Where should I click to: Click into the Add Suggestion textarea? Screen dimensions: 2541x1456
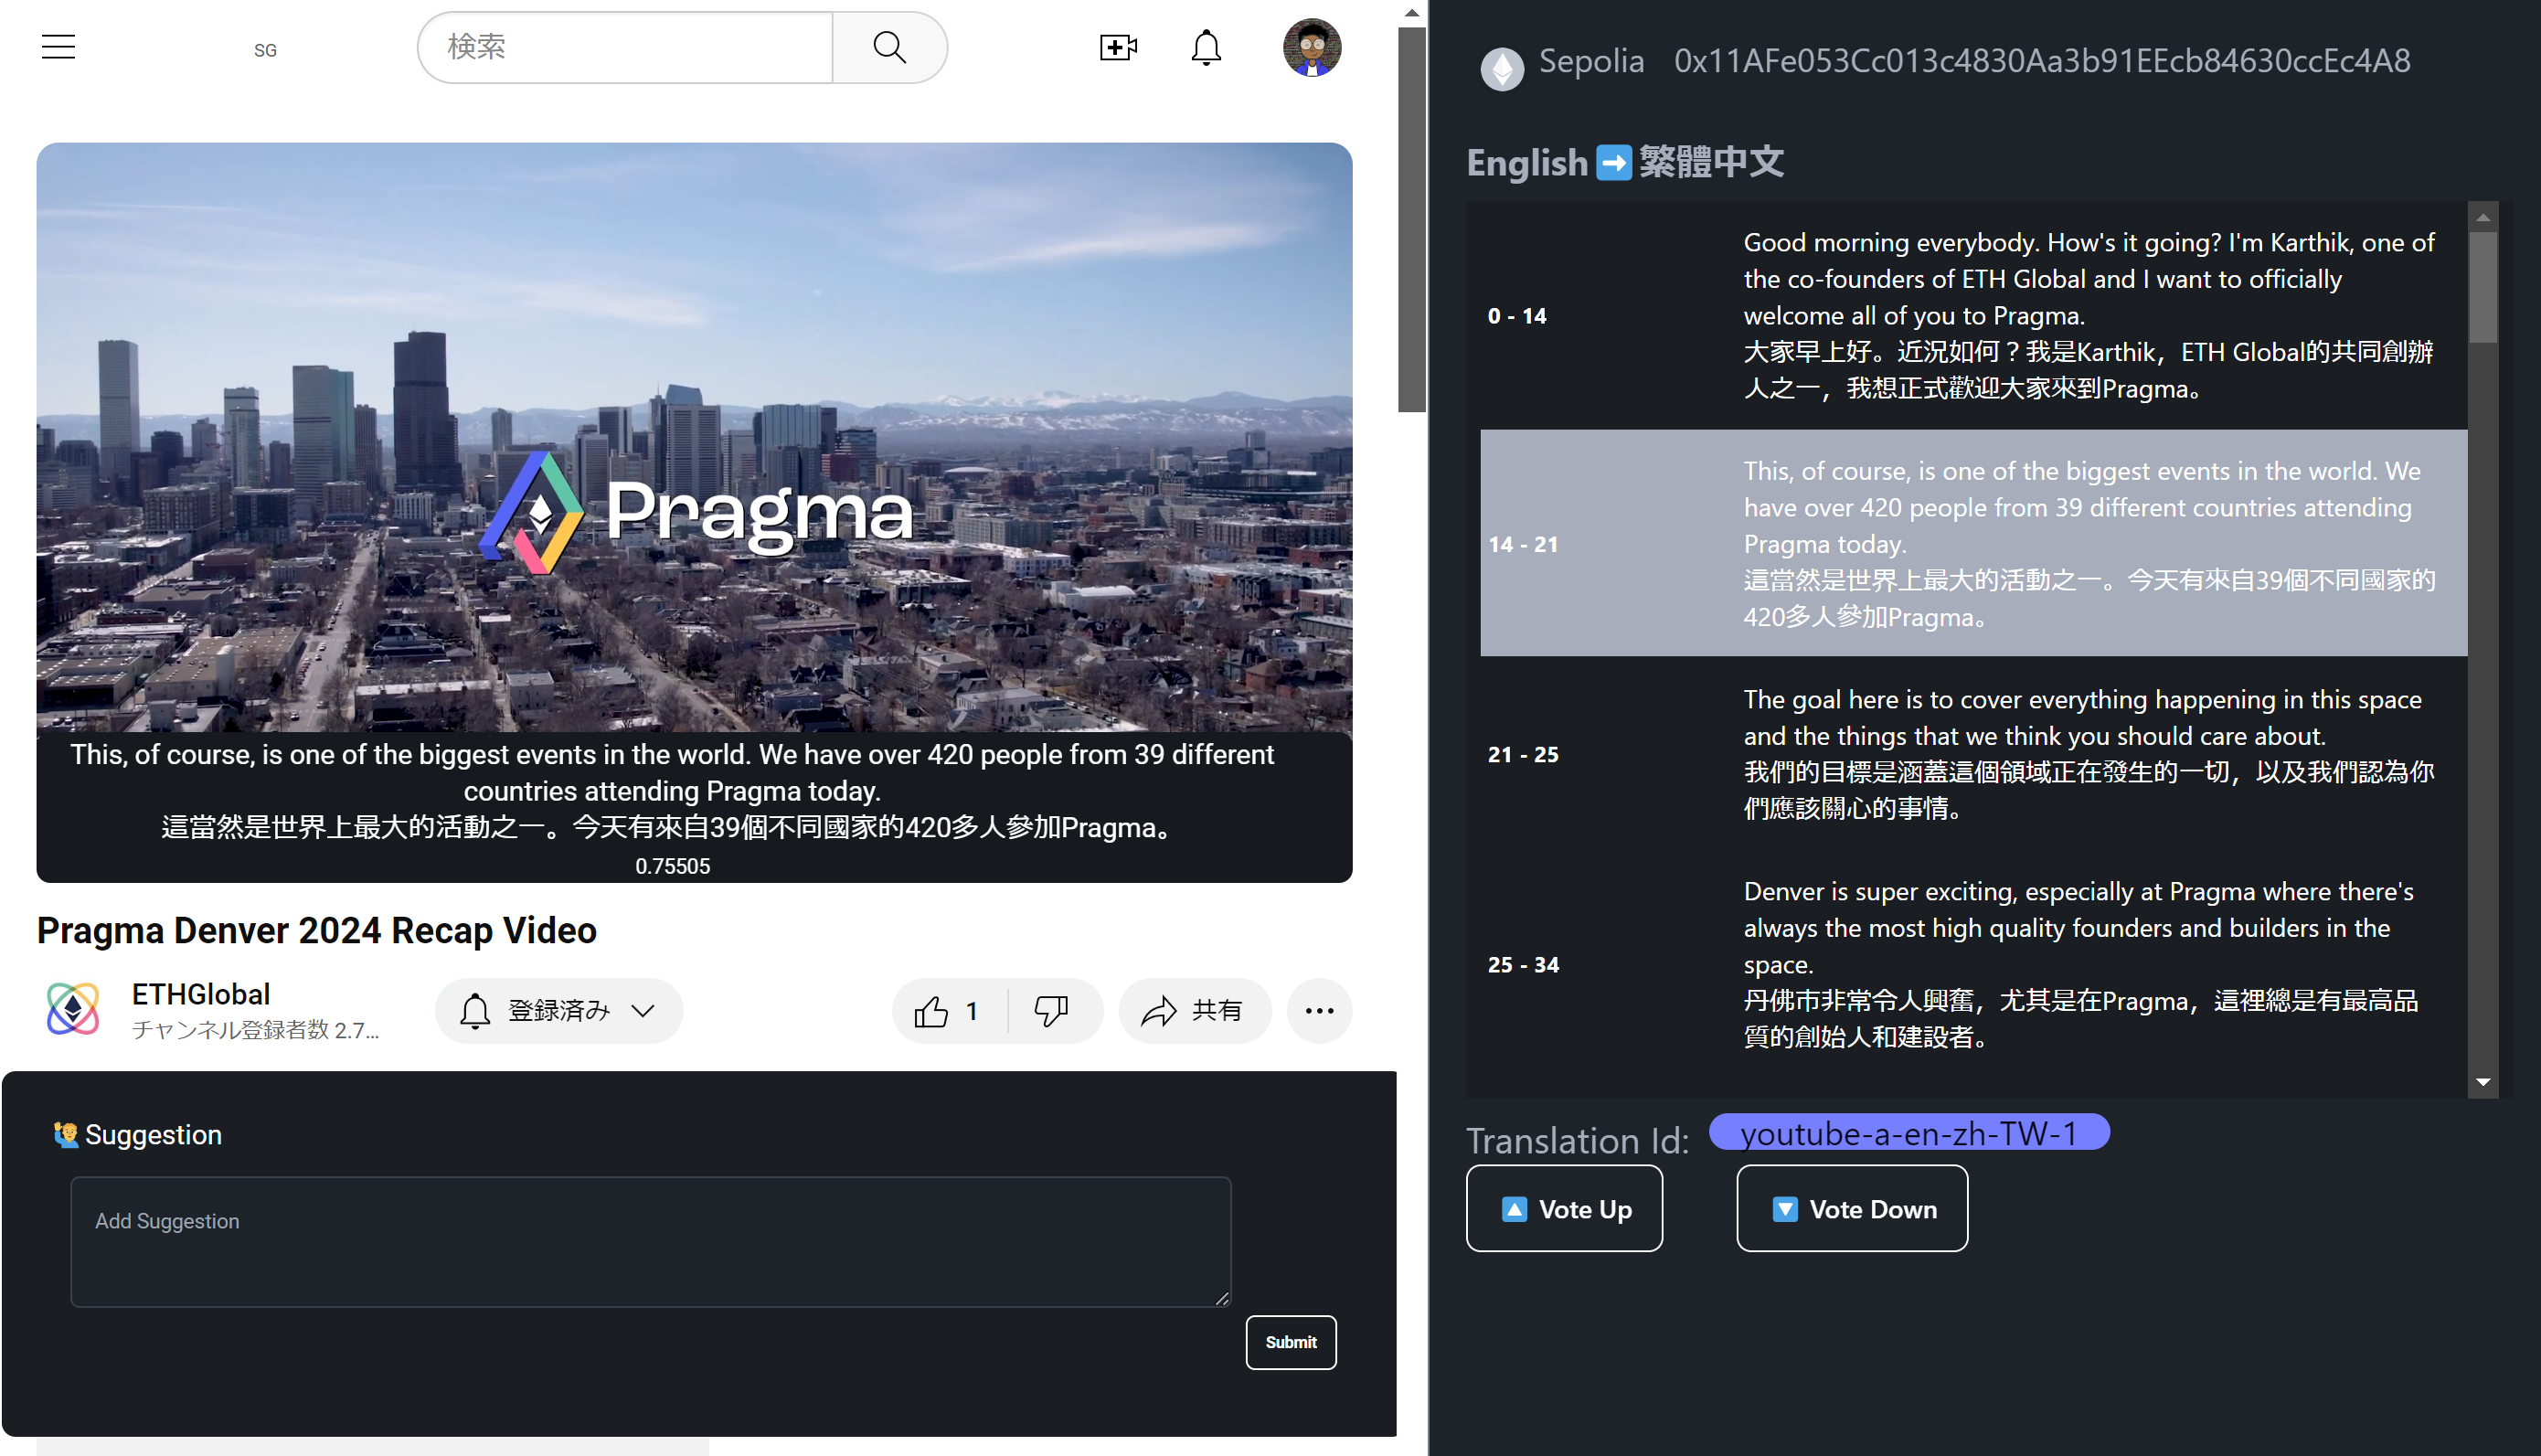tap(650, 1241)
